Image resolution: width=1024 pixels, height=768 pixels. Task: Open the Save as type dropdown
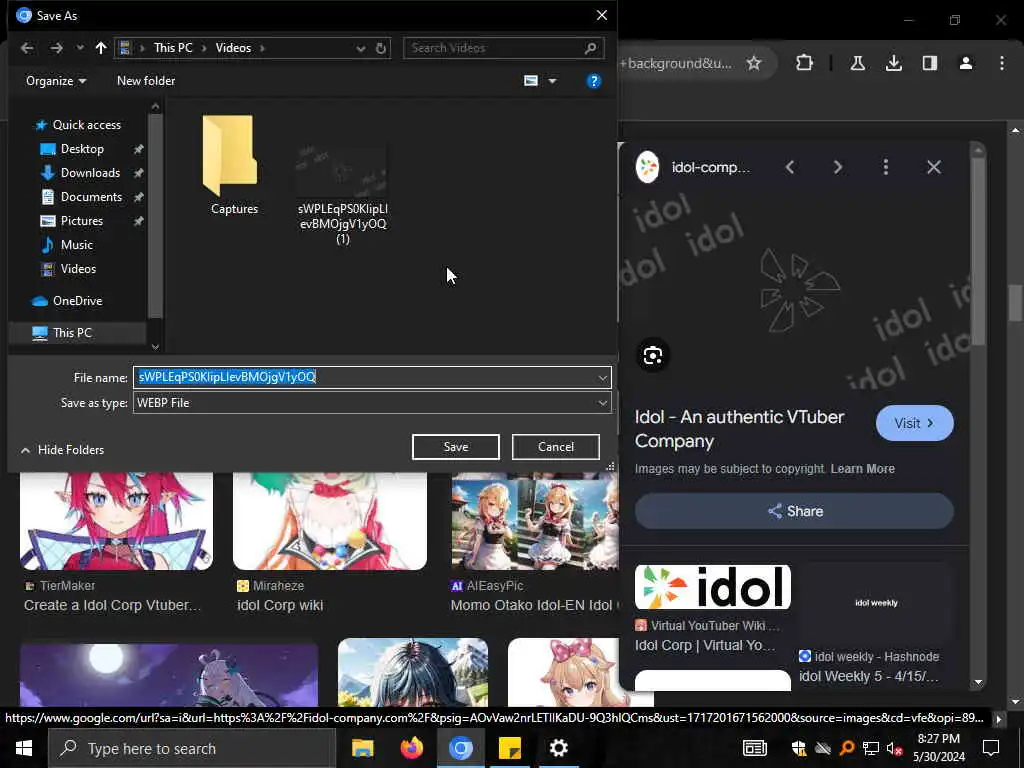pos(372,403)
